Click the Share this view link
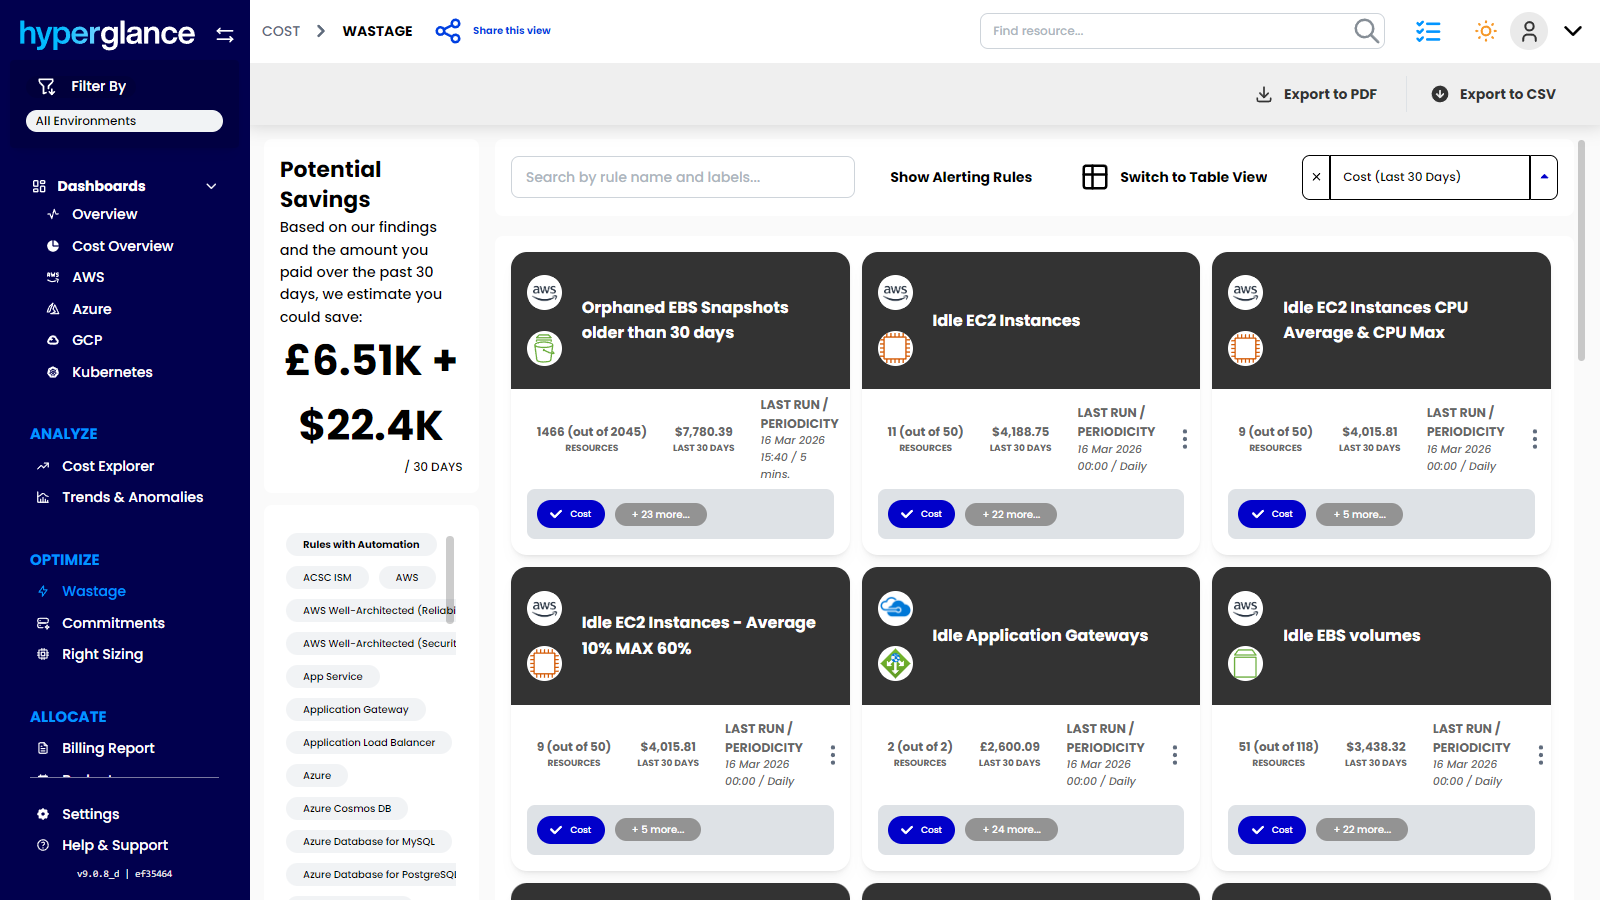The width and height of the screenshot is (1600, 900). pyautogui.click(x=512, y=31)
